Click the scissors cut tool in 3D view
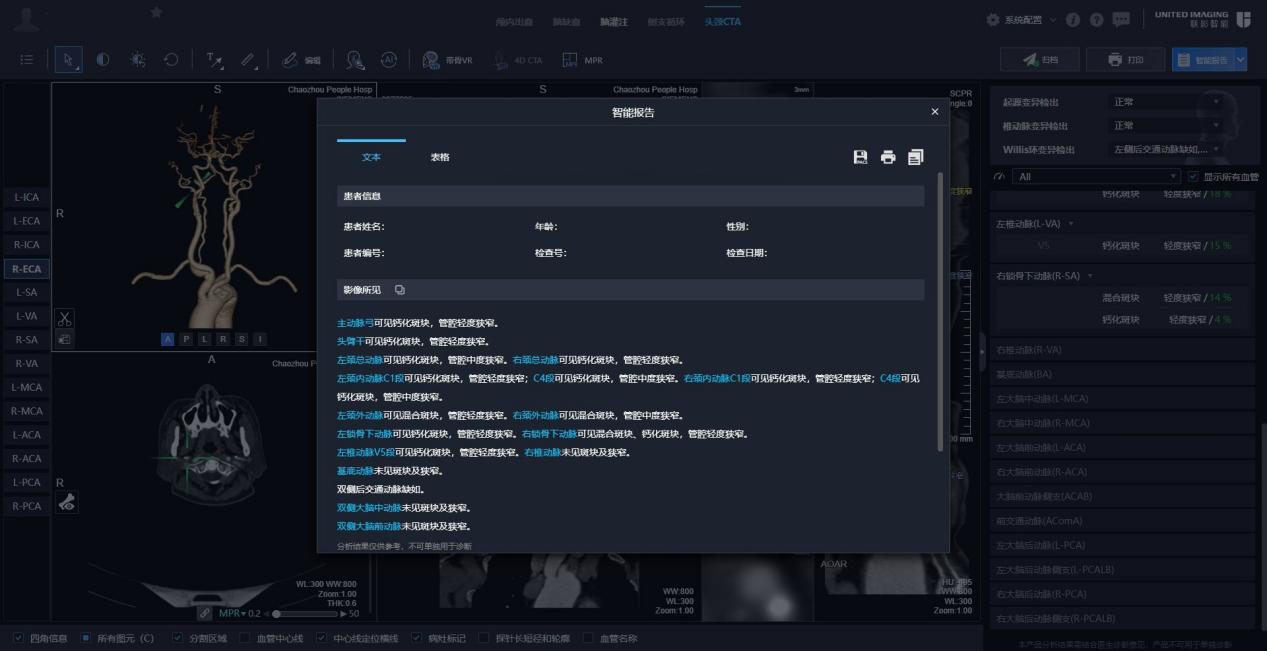Screen dimensions: 1267x651 point(65,319)
